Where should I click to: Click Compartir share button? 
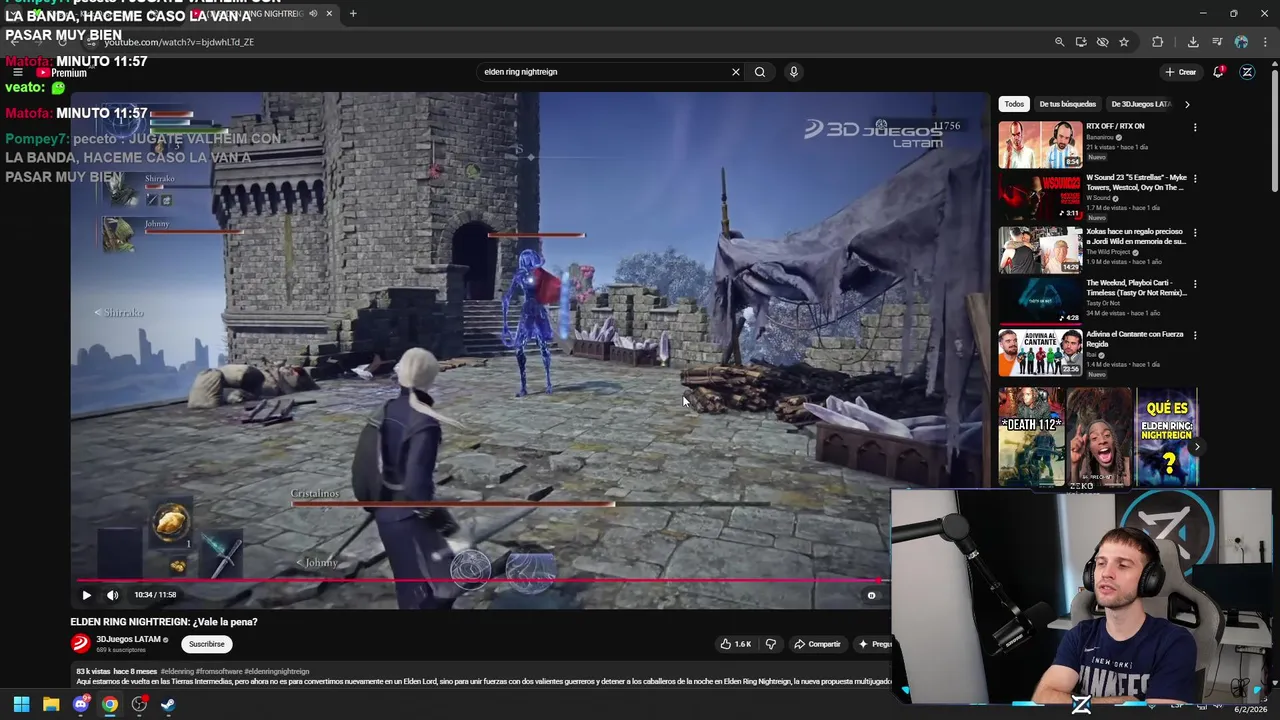(818, 644)
